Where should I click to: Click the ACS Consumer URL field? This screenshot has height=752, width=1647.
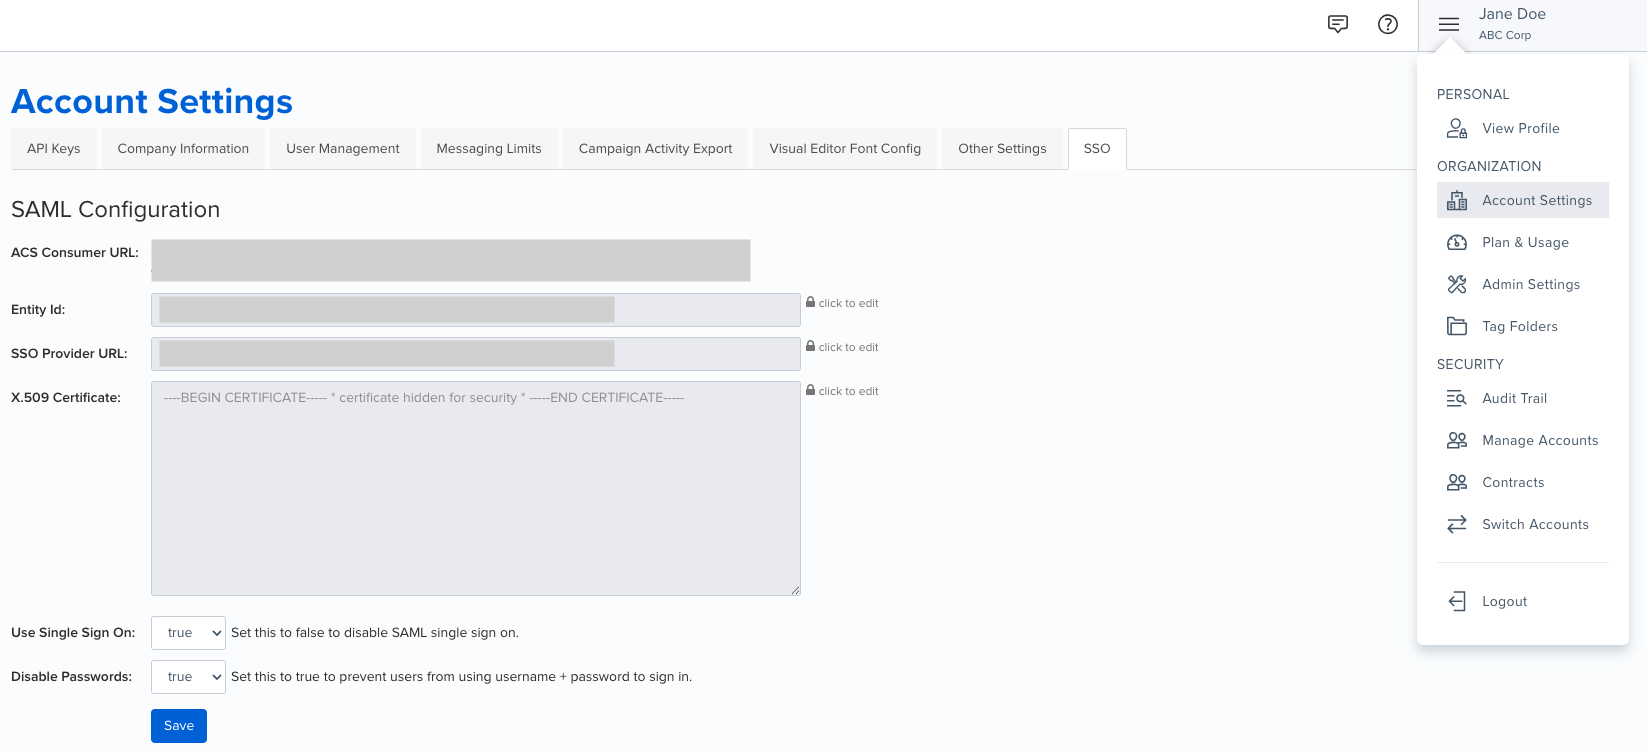pos(451,260)
